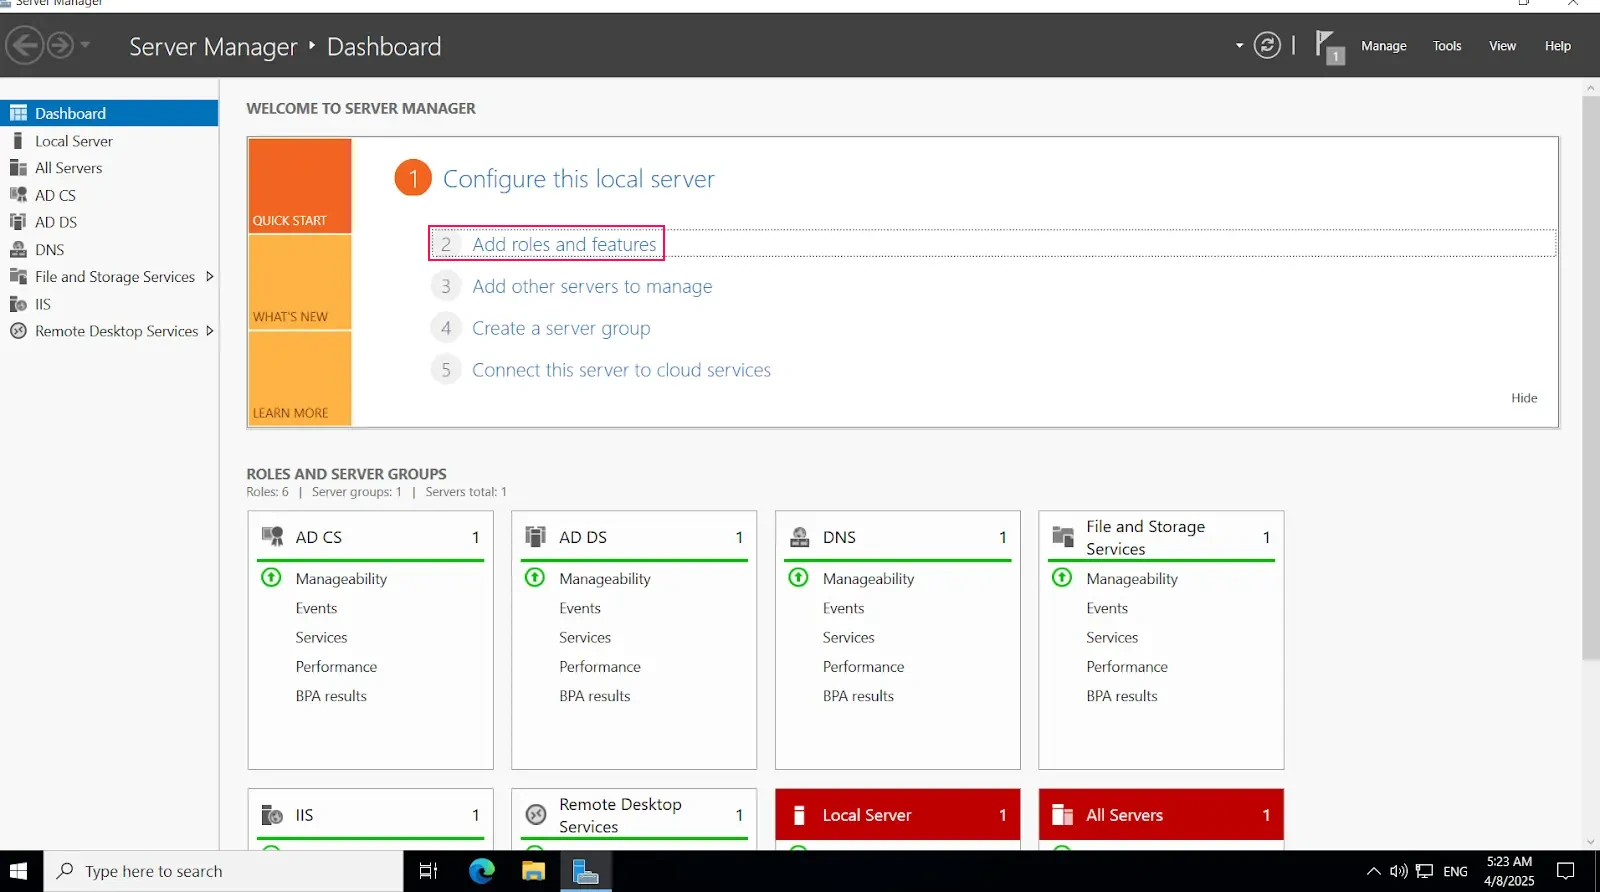Click Configure this local server link
Image resolution: width=1600 pixels, height=892 pixels.
point(579,179)
